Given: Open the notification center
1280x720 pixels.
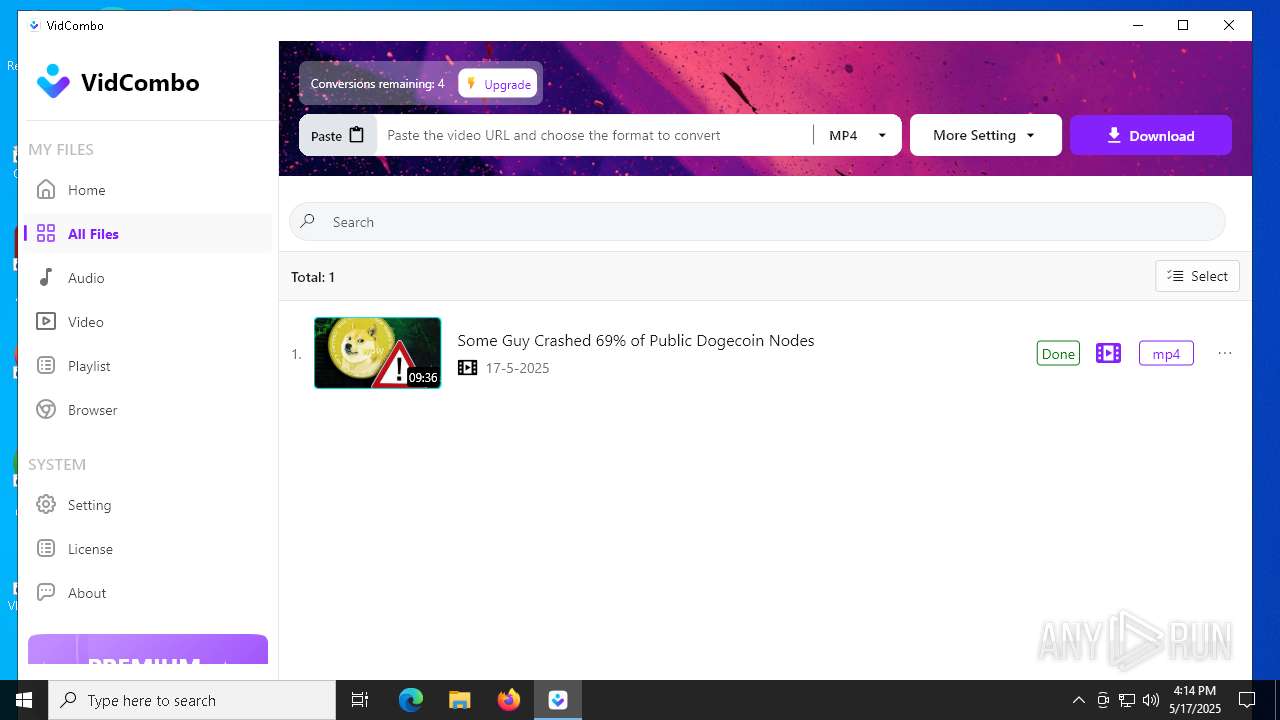Looking at the screenshot, I should click(x=1247, y=700).
